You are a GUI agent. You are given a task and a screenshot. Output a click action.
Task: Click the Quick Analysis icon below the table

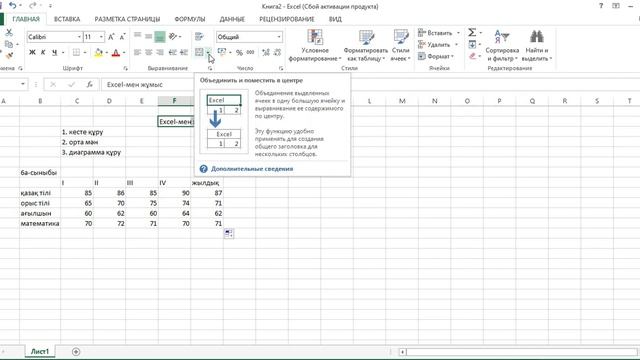[229, 233]
